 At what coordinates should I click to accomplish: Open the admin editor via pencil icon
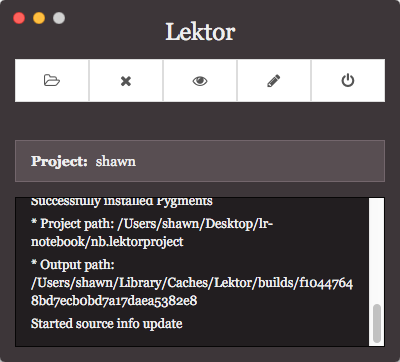[x=274, y=80]
